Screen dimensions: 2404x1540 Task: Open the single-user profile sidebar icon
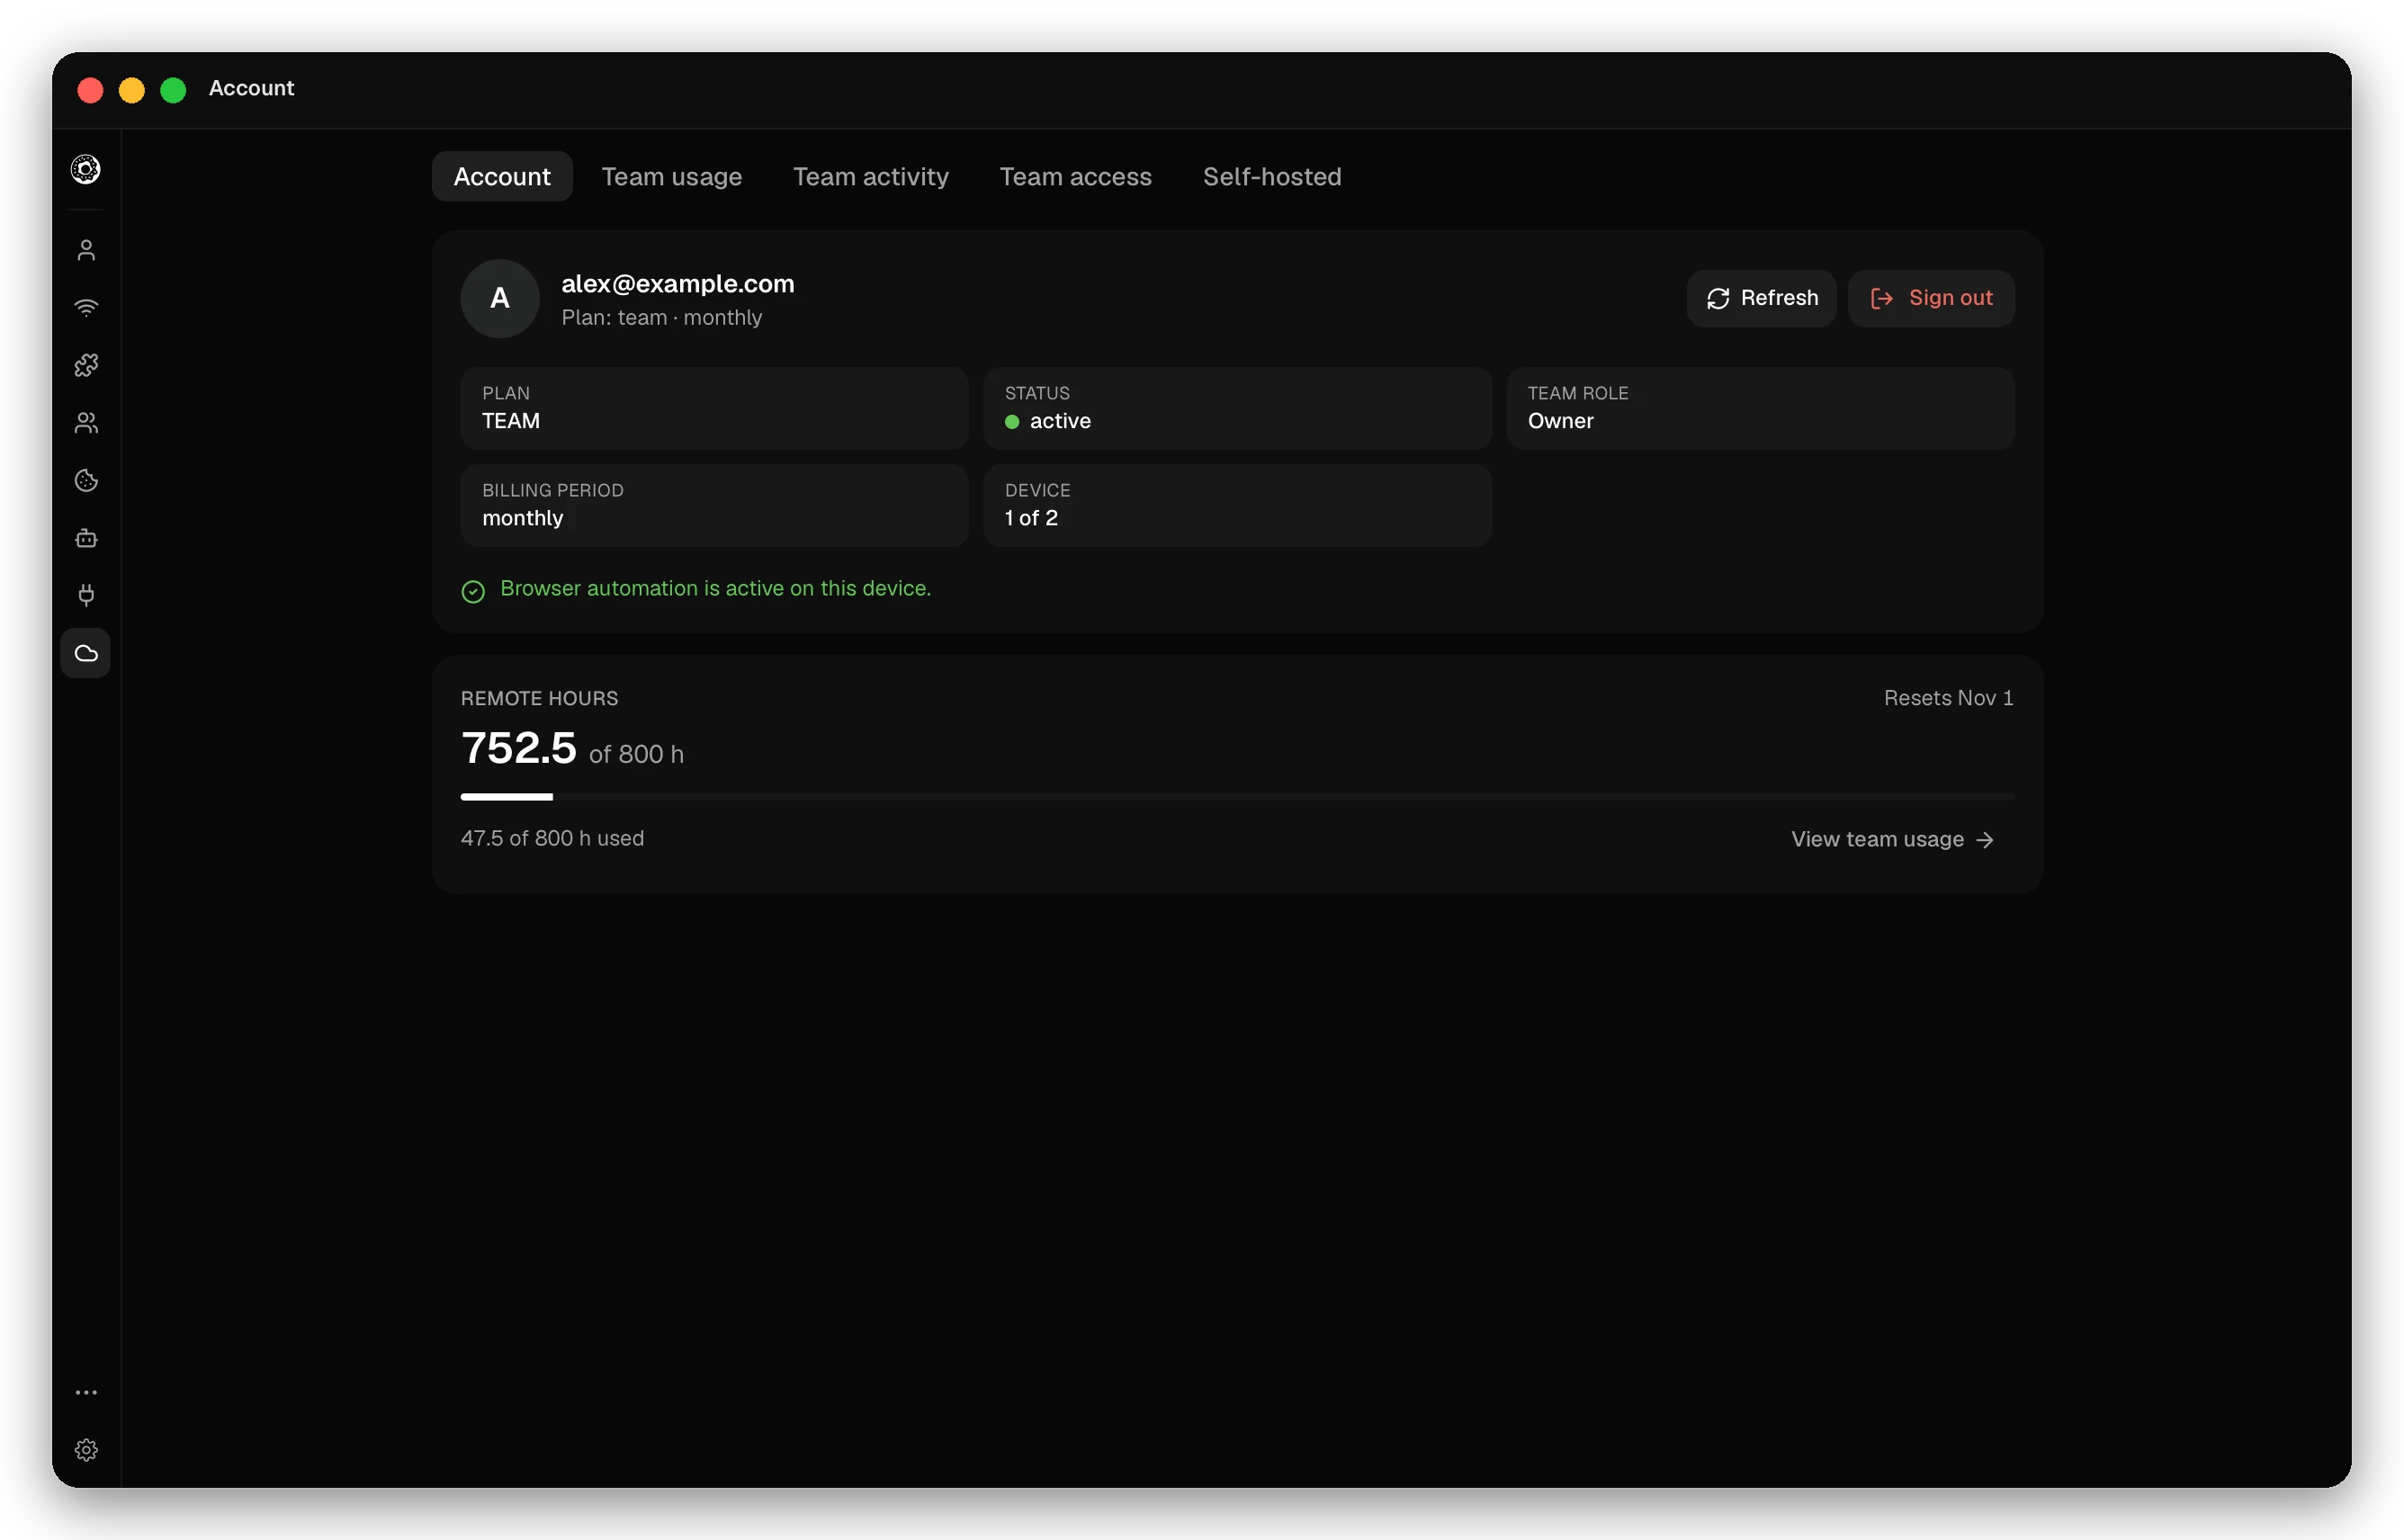coord(86,250)
